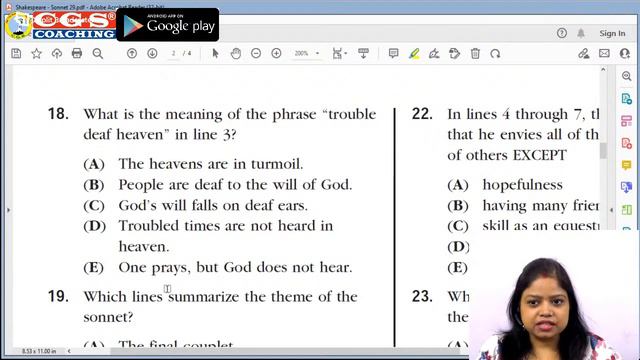This screenshot has height=360, width=640.
Task: Click question number 18
Action: (x=58, y=114)
